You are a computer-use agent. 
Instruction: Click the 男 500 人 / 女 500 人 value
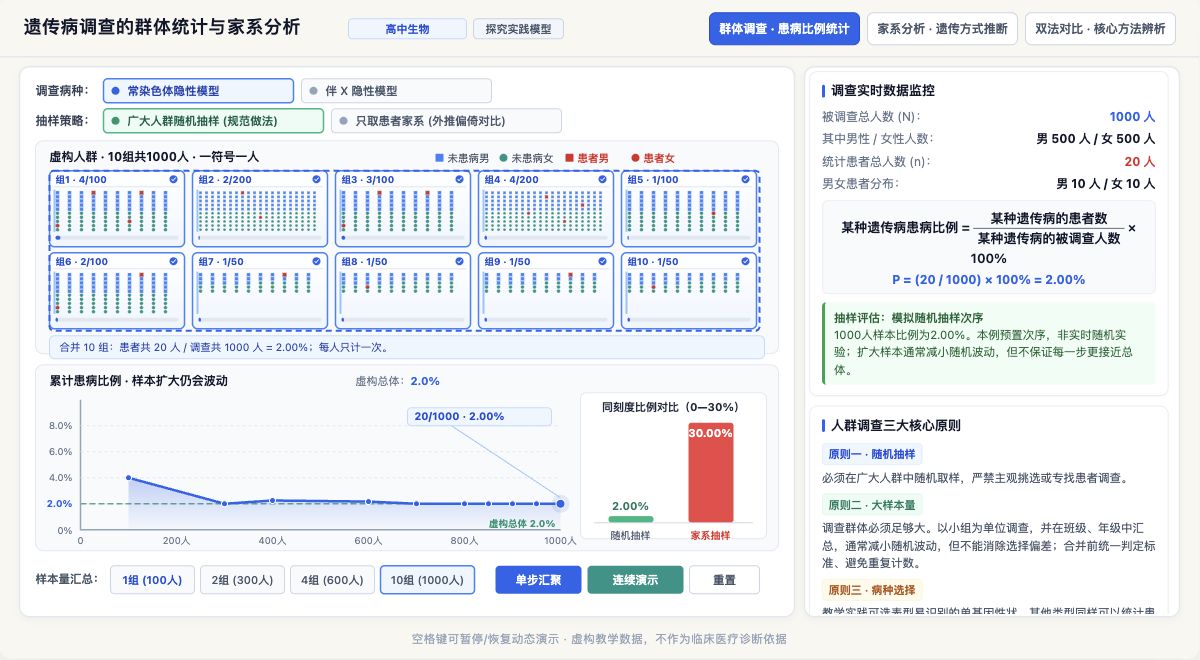coord(1095,139)
